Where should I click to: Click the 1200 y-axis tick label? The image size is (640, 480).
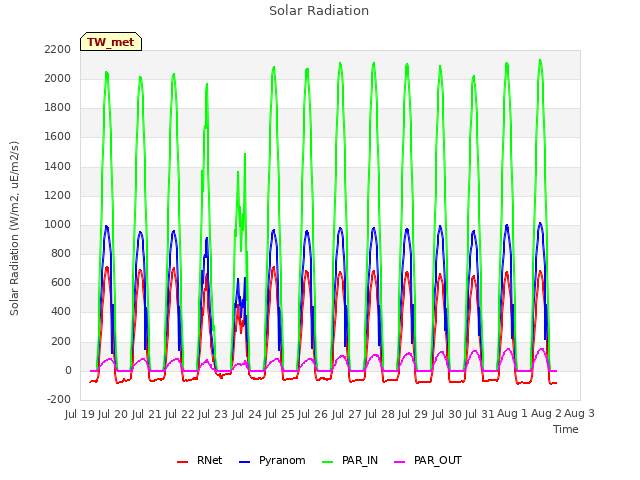(58, 195)
